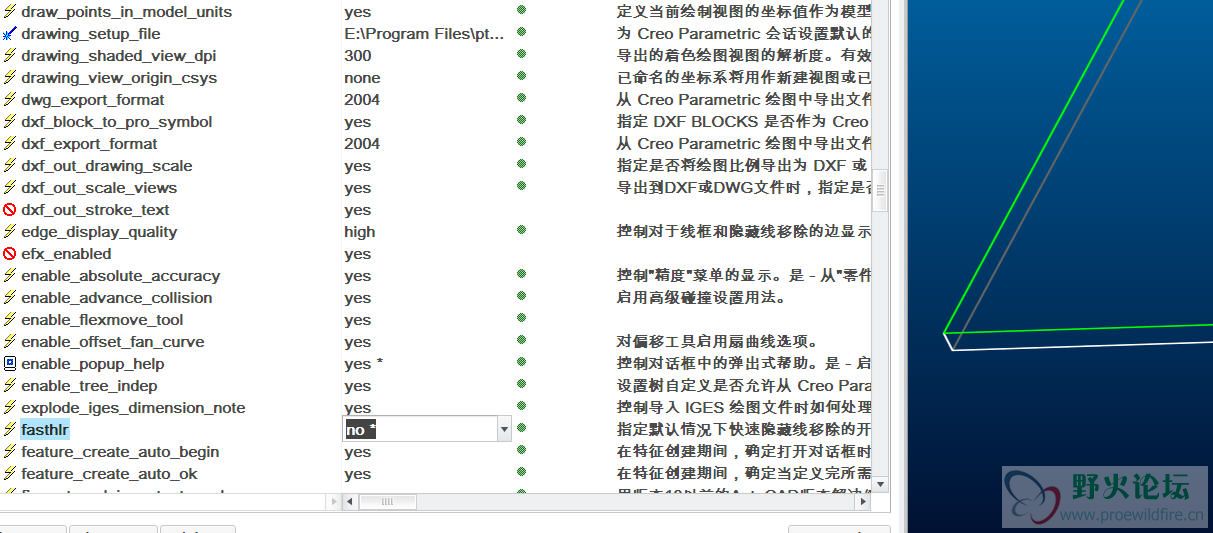Viewport: 1213px width, 533px height.
Task: Select the enable_flexmove_tool option name
Action: (x=102, y=320)
